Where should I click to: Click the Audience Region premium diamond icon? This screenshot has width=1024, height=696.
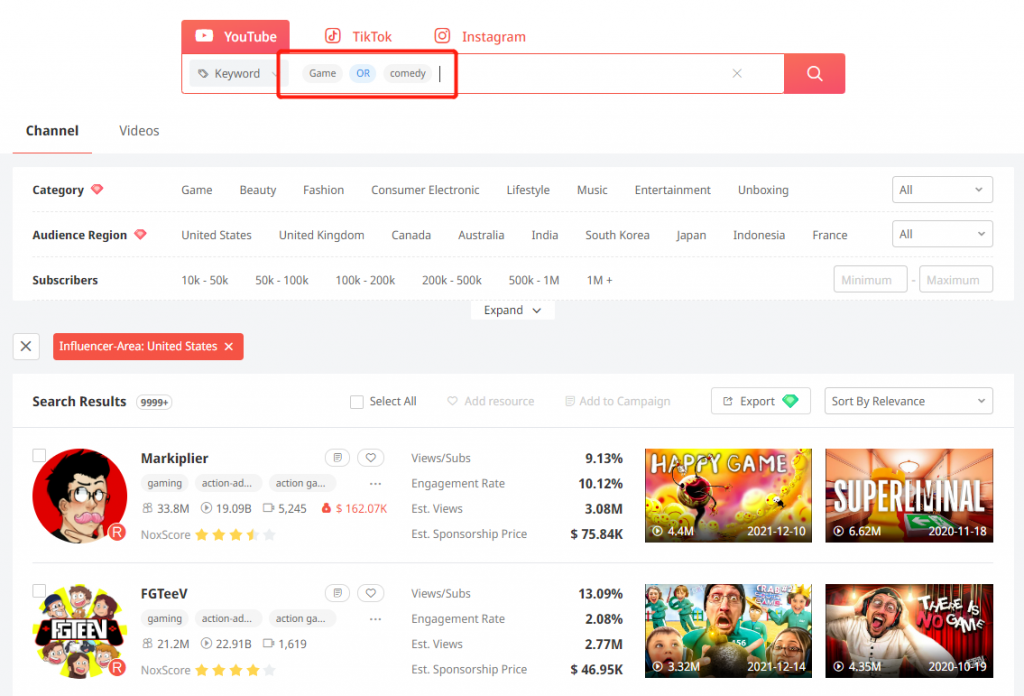pyautogui.click(x=140, y=234)
